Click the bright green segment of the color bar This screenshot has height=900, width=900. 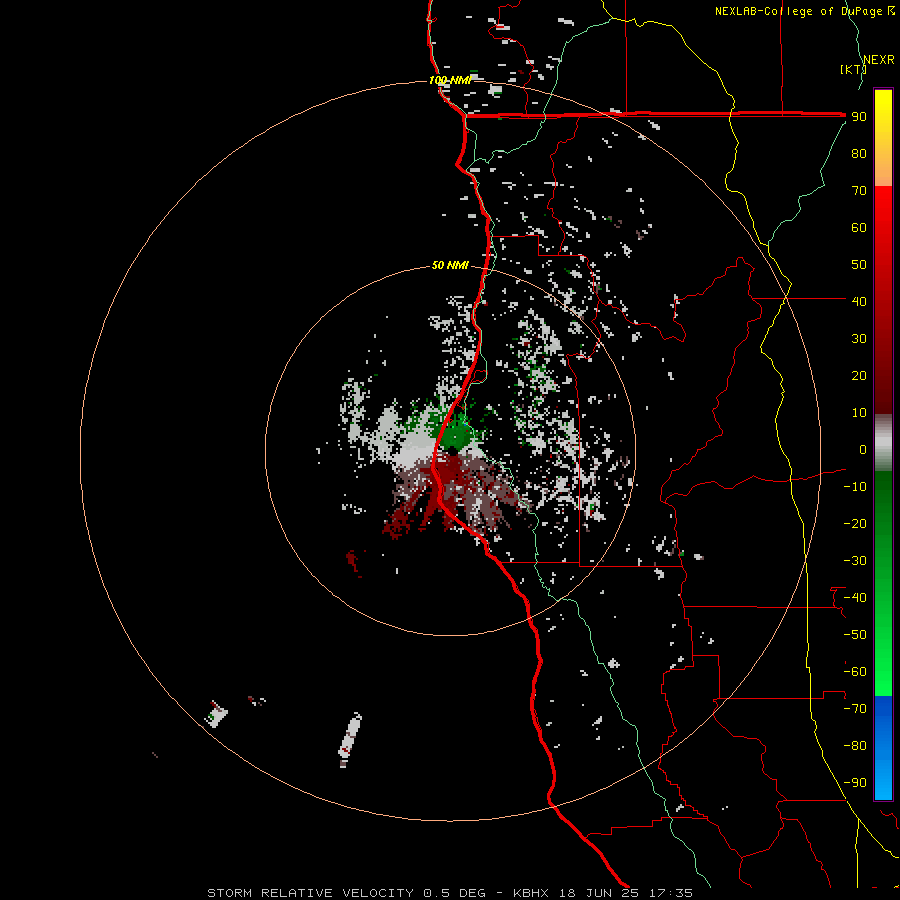[883, 649]
